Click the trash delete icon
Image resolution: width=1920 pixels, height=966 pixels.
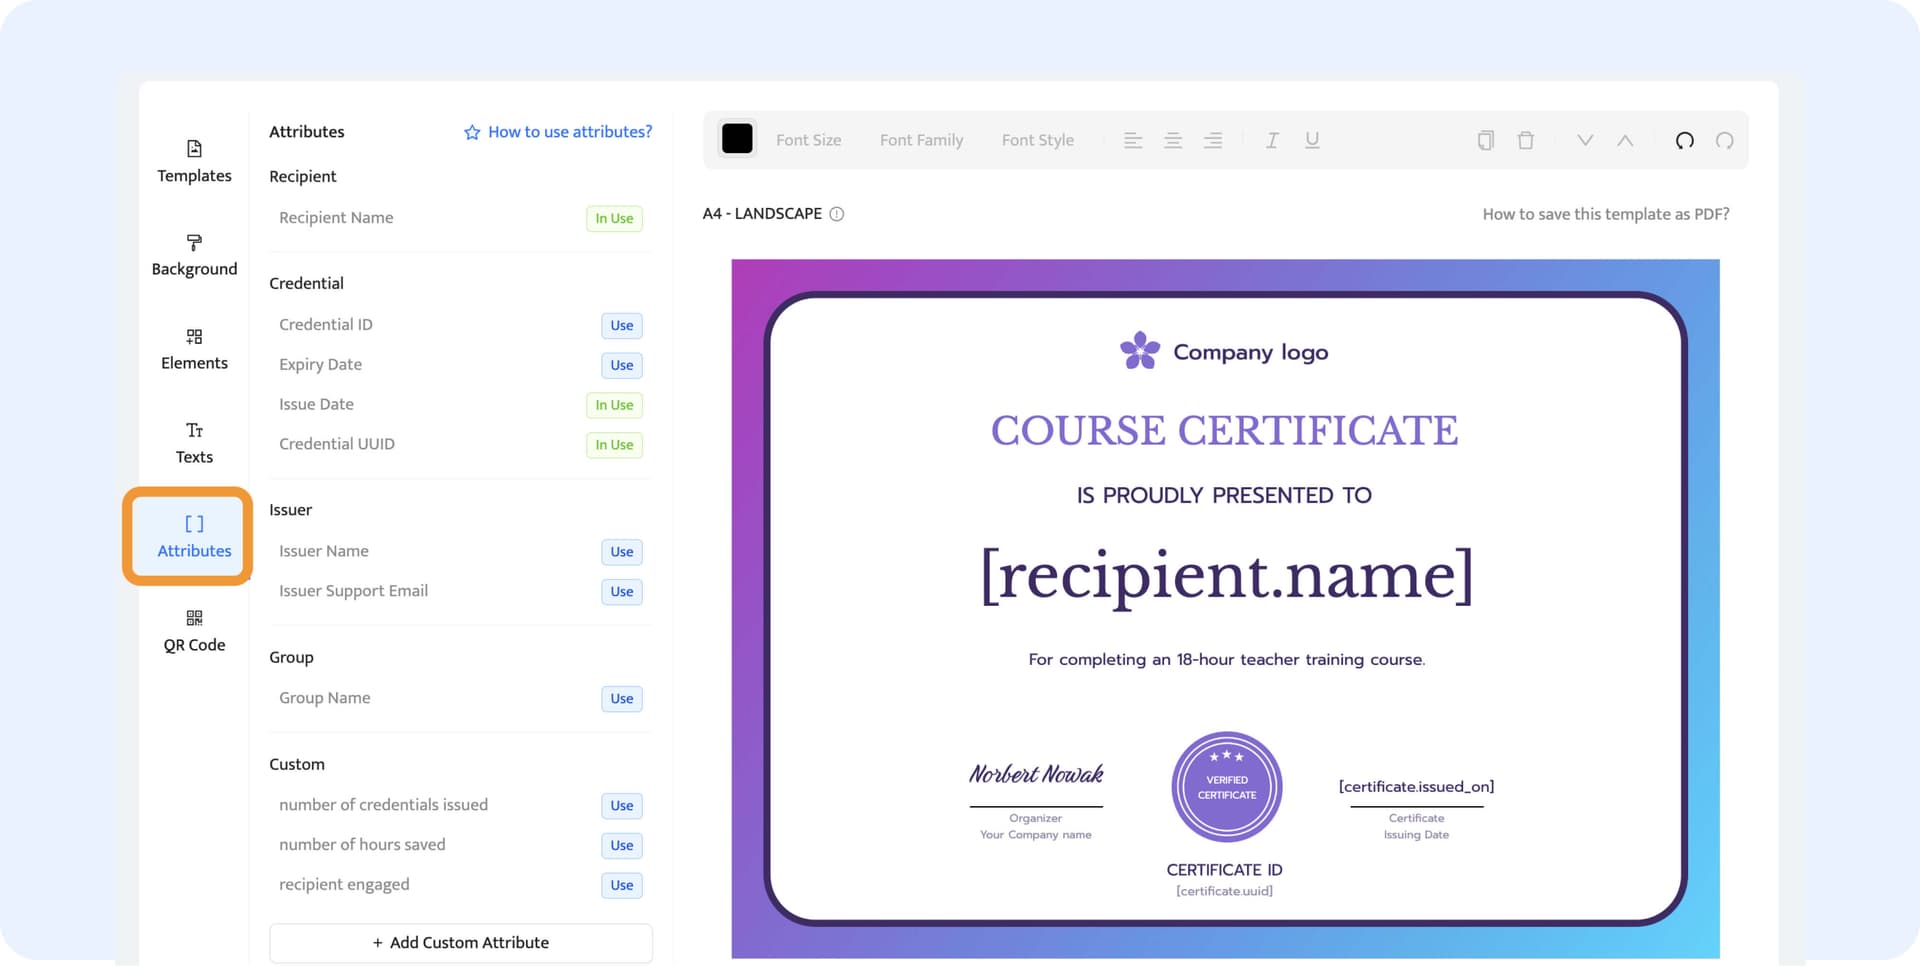(1525, 141)
